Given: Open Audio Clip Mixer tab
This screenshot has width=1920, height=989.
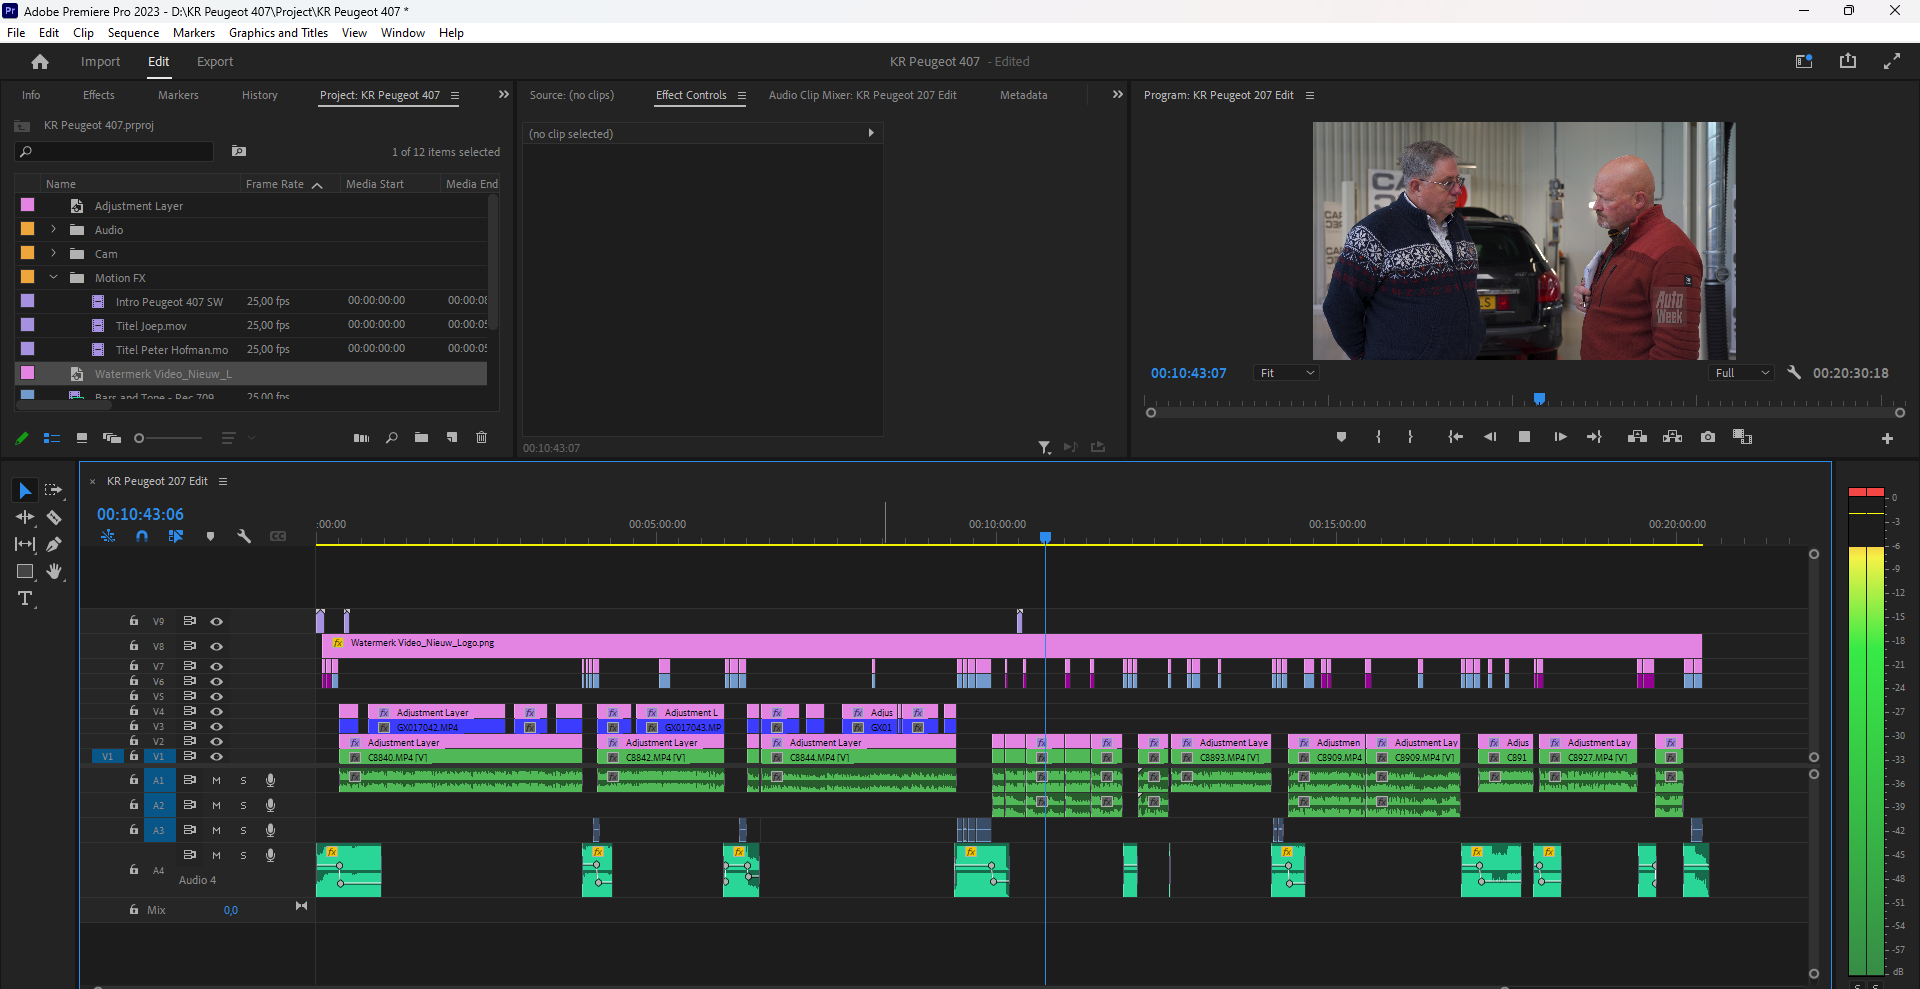Looking at the screenshot, I should tap(862, 95).
